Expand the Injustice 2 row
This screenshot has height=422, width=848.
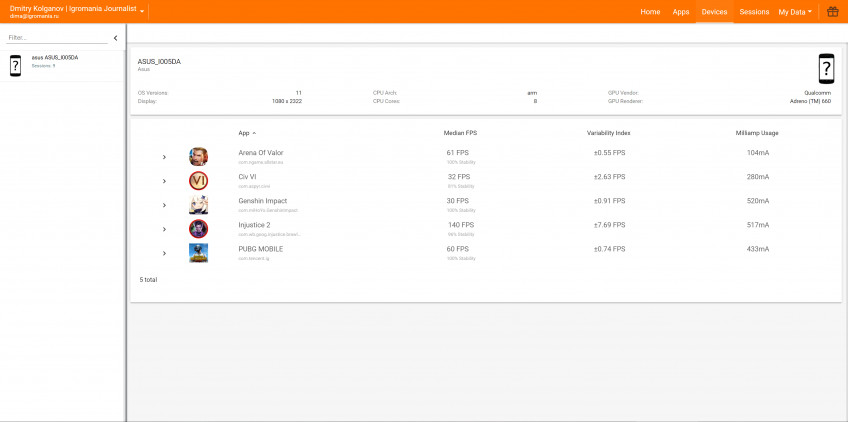[164, 229]
